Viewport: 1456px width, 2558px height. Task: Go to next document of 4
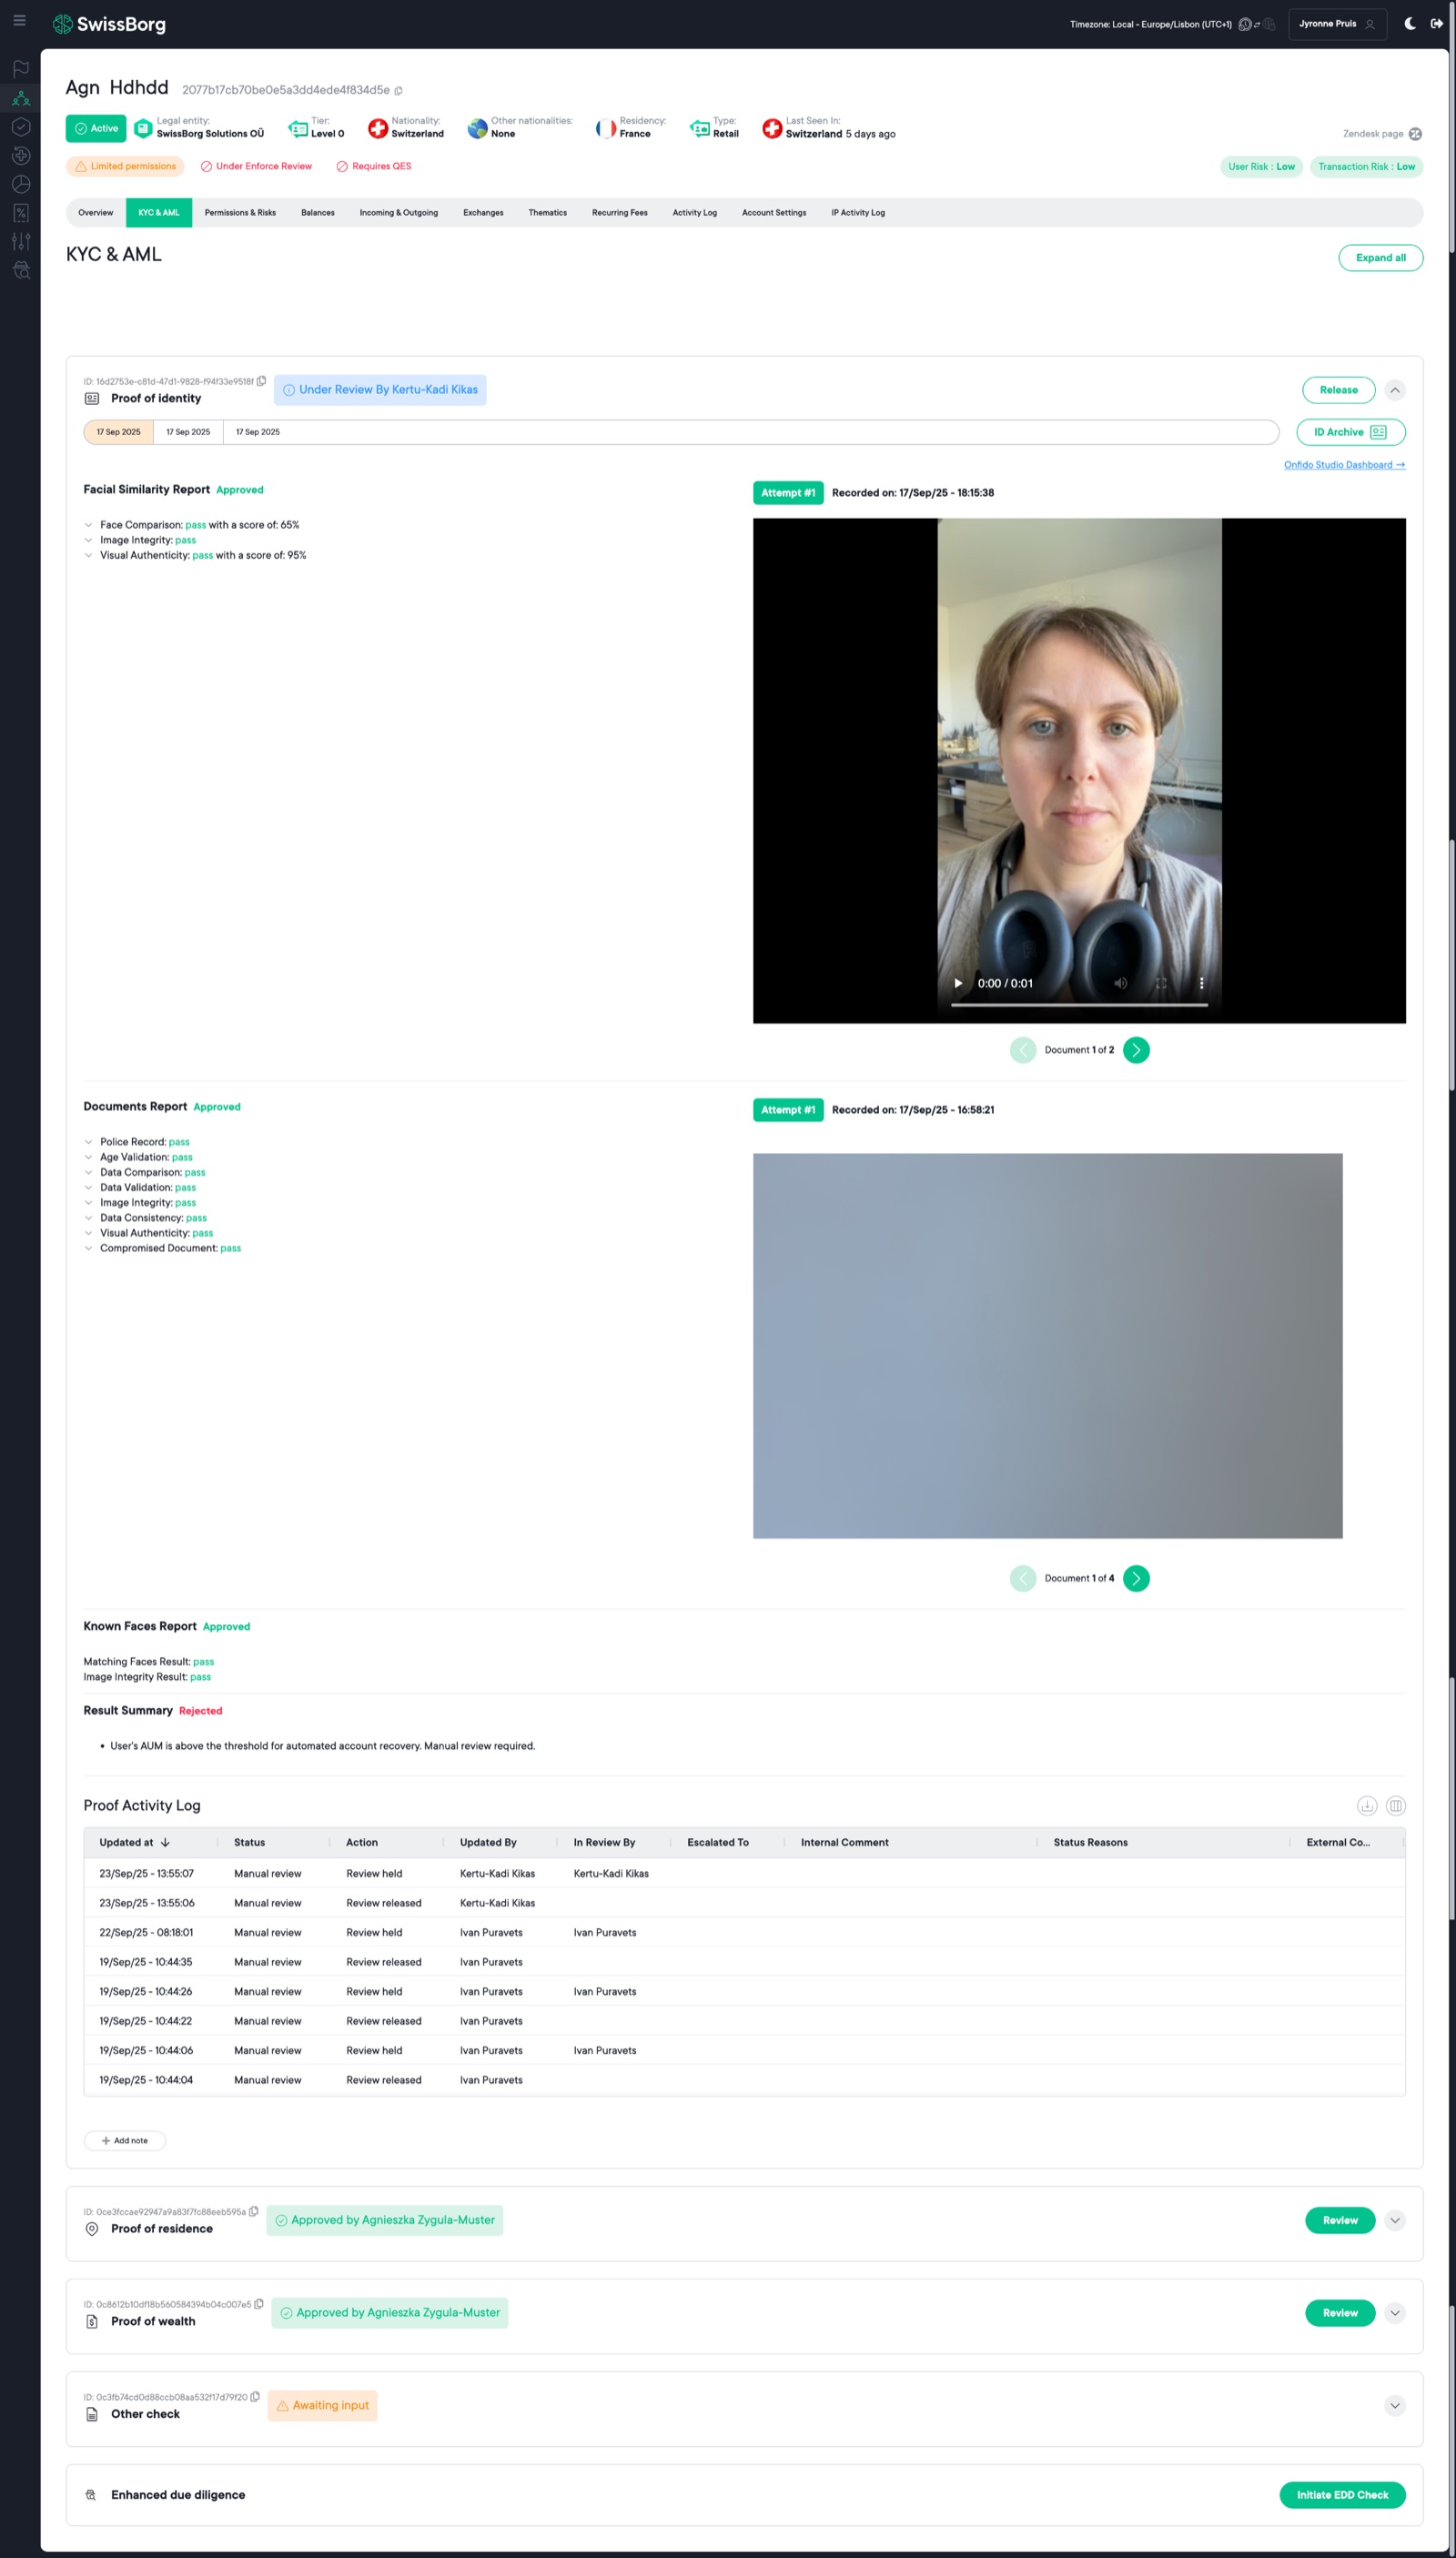click(x=1136, y=1578)
